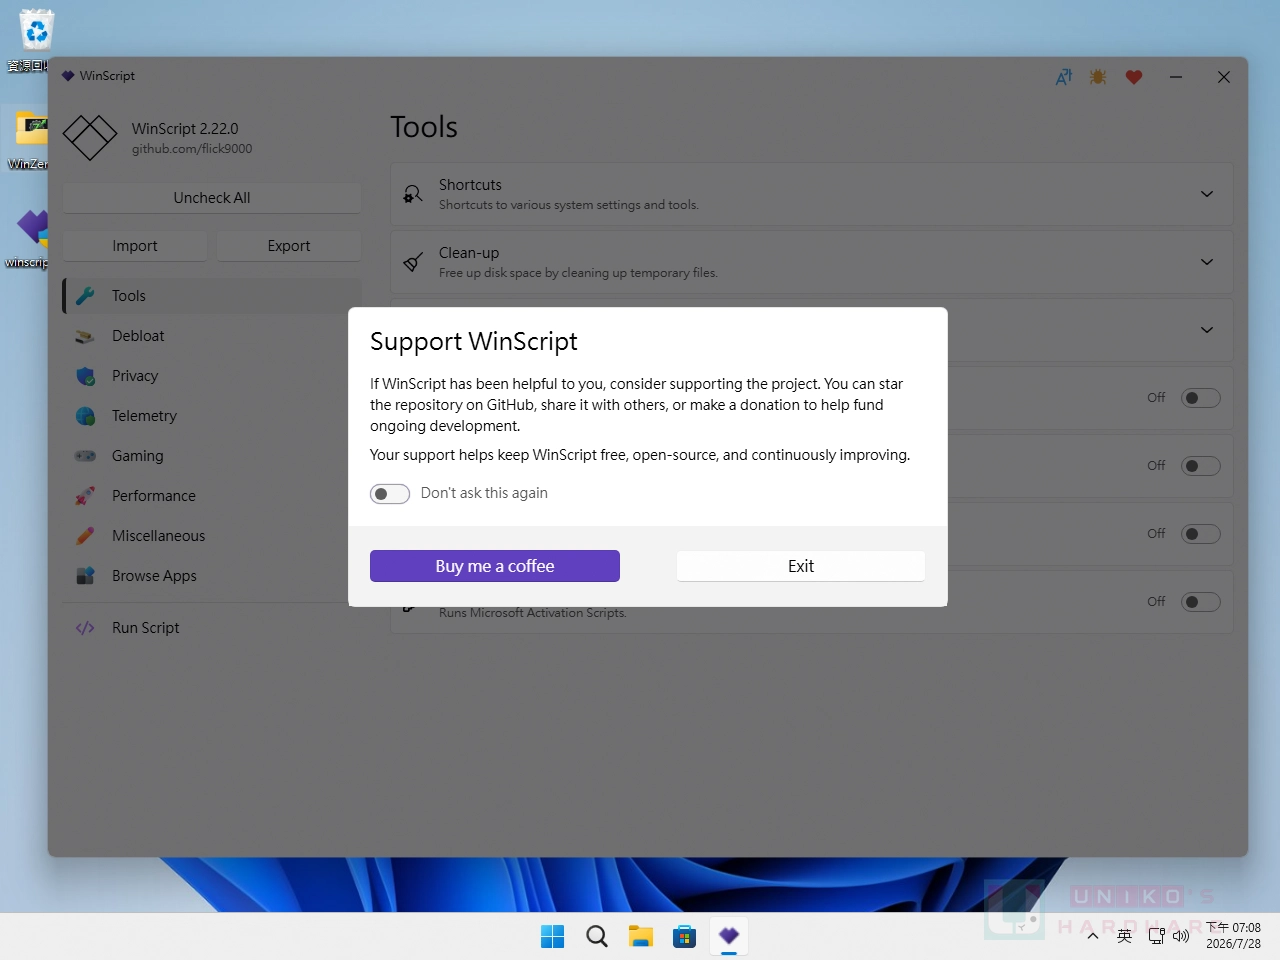This screenshot has width=1280, height=960.
Task: Click the Shortcuts row icon
Action: pos(412,194)
